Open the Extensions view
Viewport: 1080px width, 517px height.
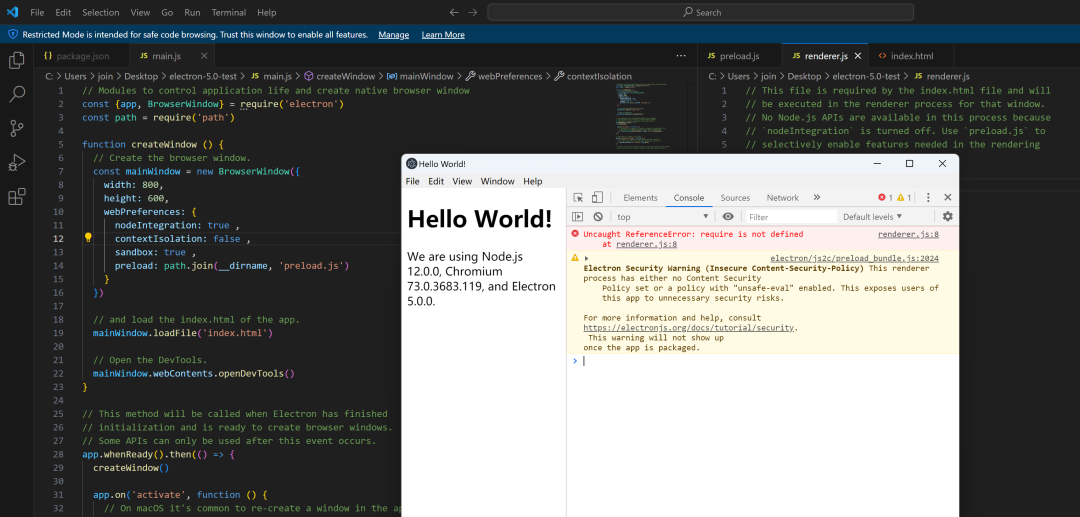tap(16, 196)
